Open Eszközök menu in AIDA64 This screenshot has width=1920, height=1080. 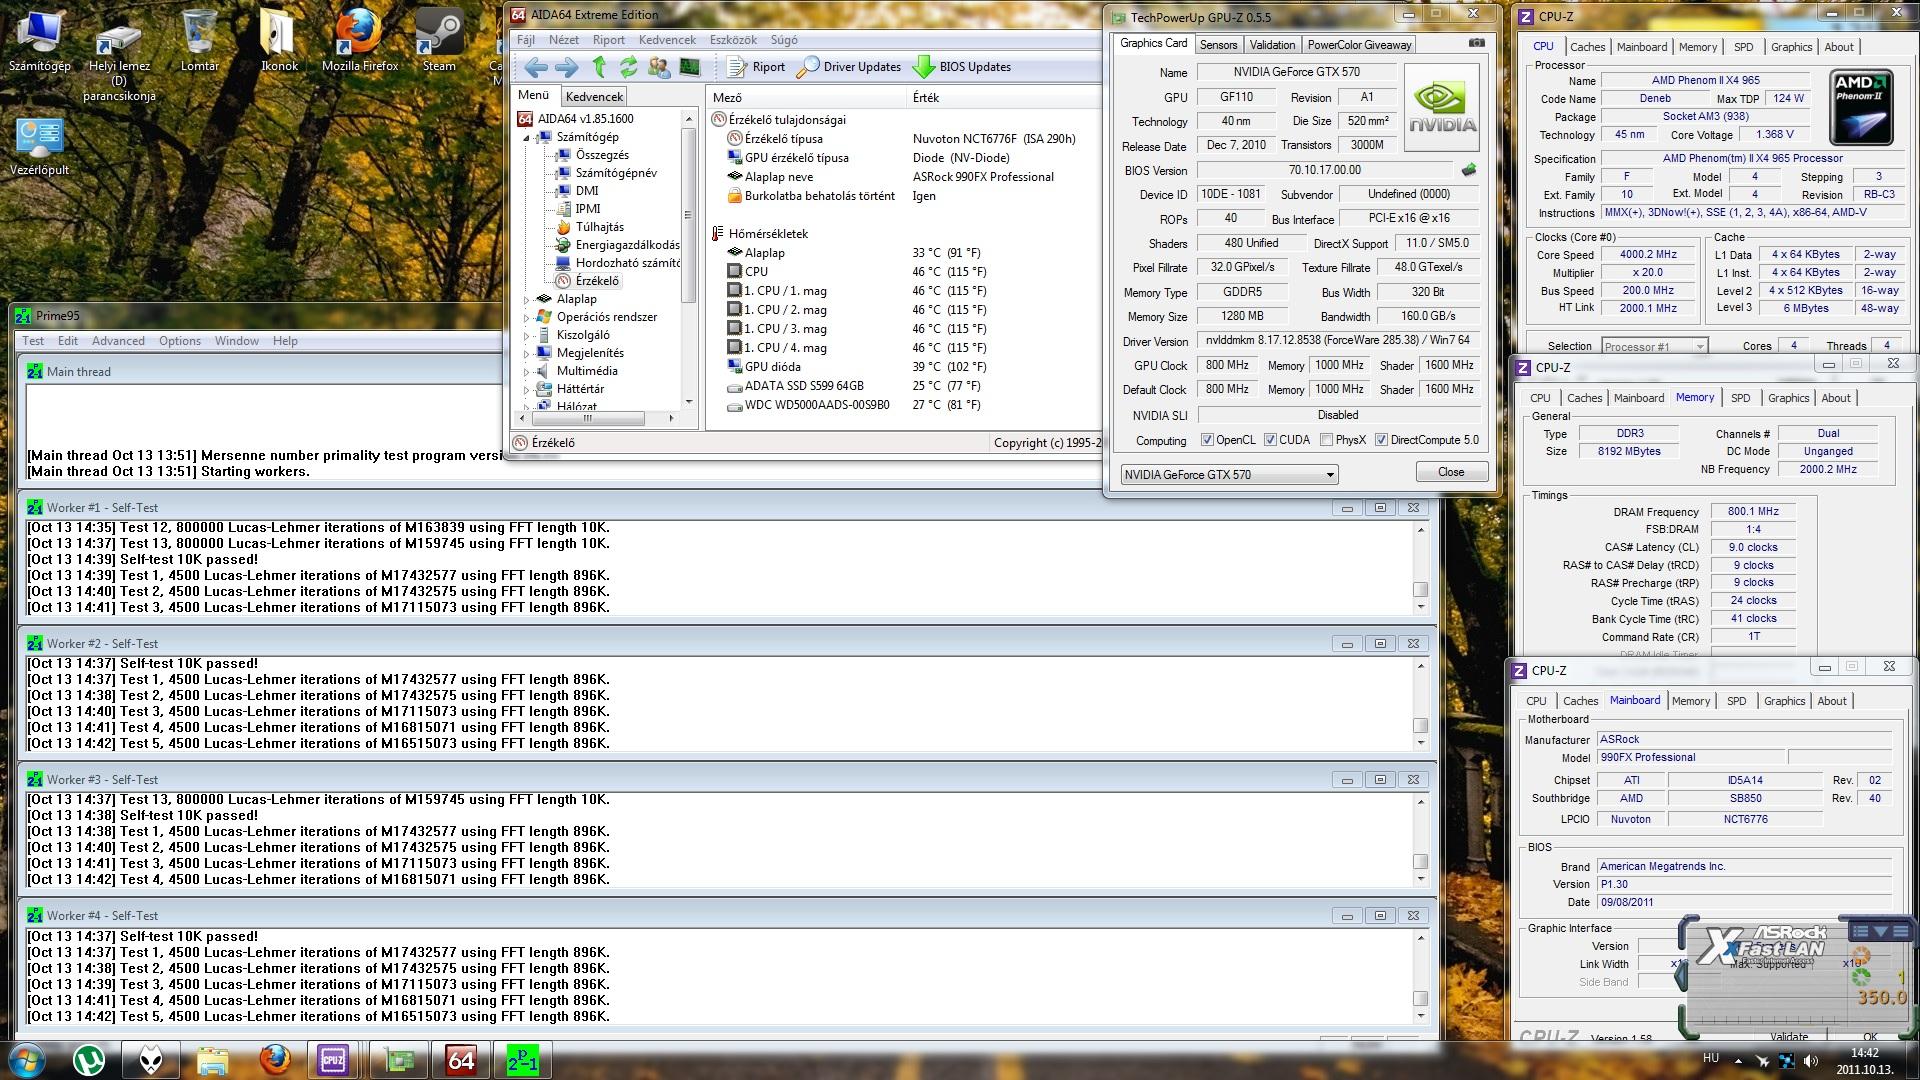point(733,40)
